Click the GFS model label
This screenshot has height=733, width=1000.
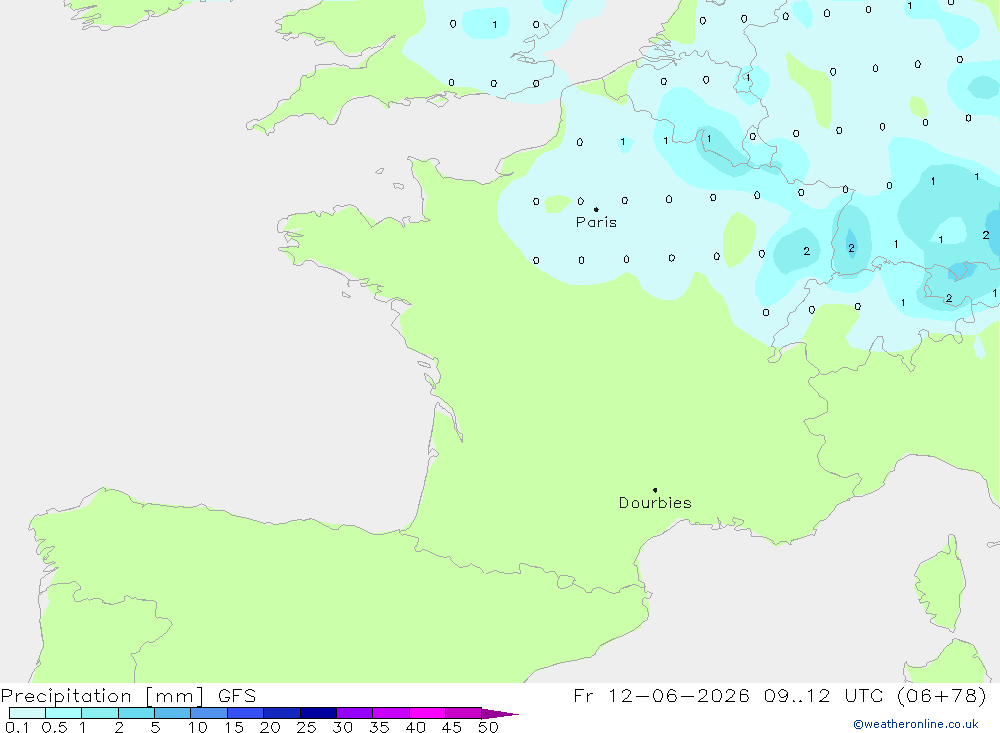point(237,696)
